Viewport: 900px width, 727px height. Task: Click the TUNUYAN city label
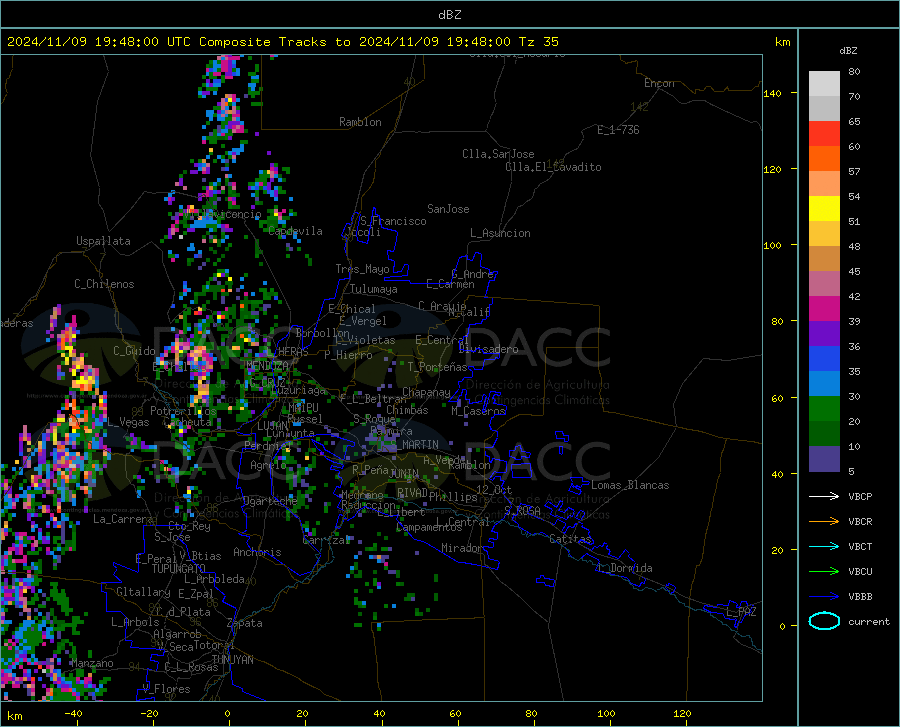tap(232, 660)
